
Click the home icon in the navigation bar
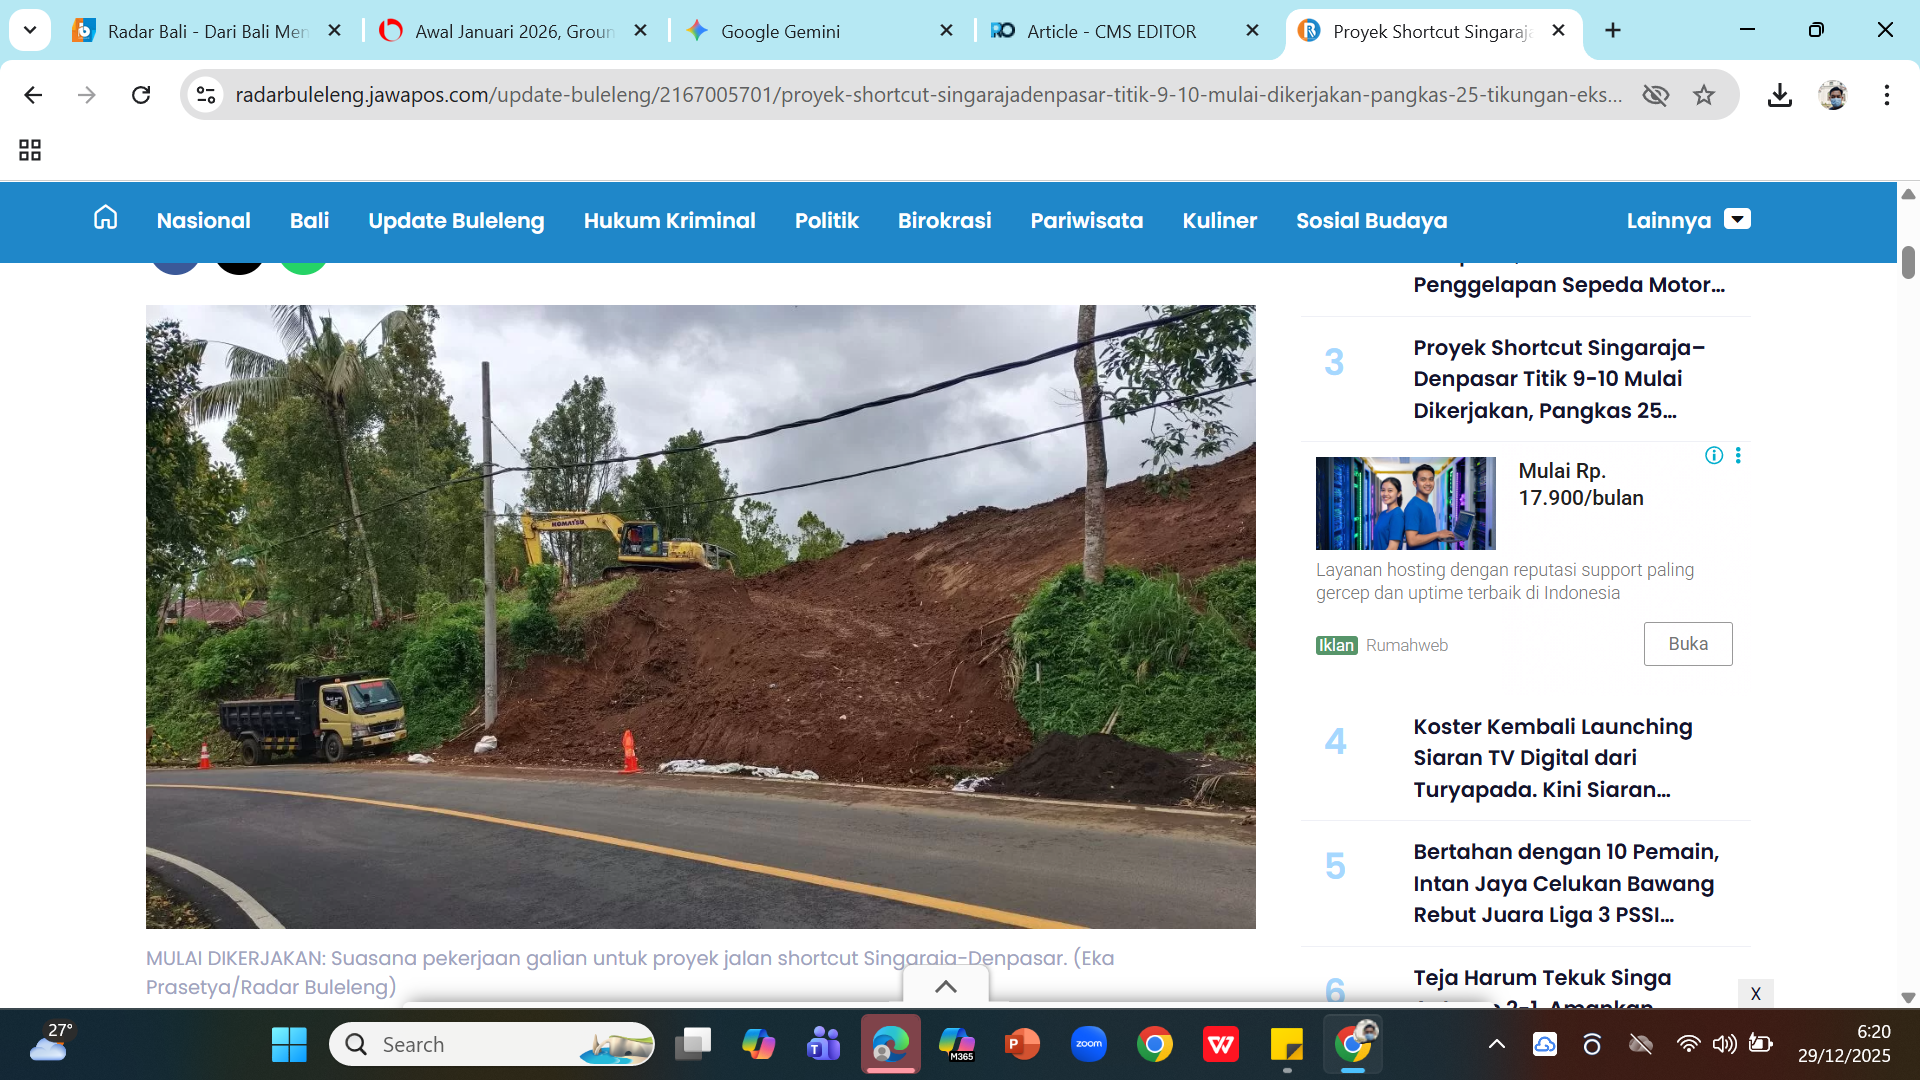(105, 218)
